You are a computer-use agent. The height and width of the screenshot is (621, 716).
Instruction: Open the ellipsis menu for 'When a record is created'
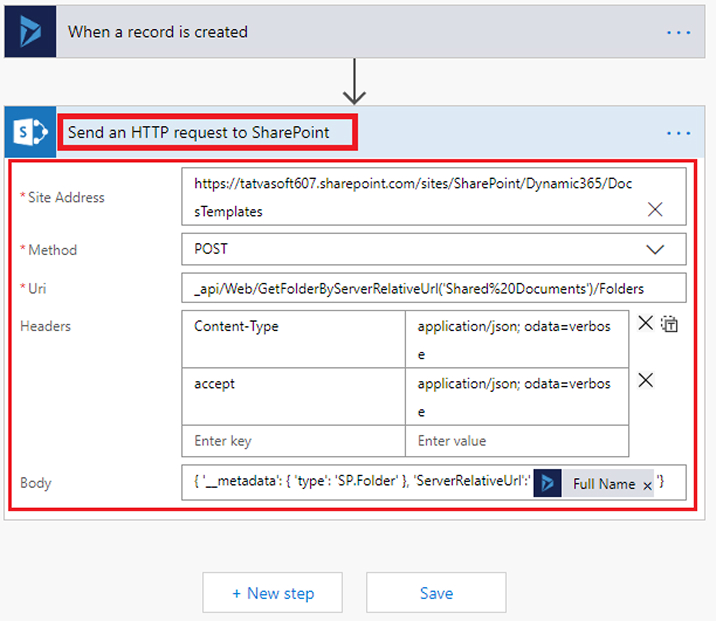[x=679, y=32]
